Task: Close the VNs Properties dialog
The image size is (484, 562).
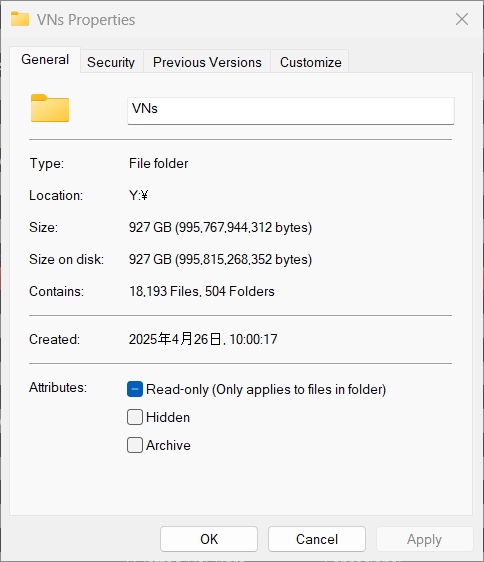Action: click(x=462, y=19)
